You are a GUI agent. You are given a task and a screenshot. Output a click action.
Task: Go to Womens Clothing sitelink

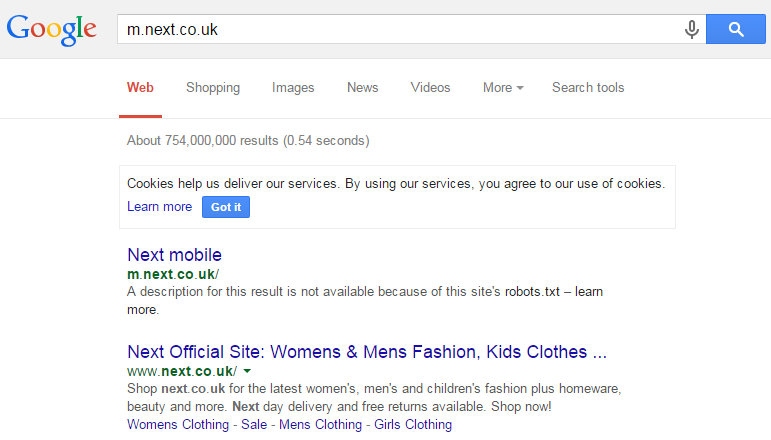178,424
